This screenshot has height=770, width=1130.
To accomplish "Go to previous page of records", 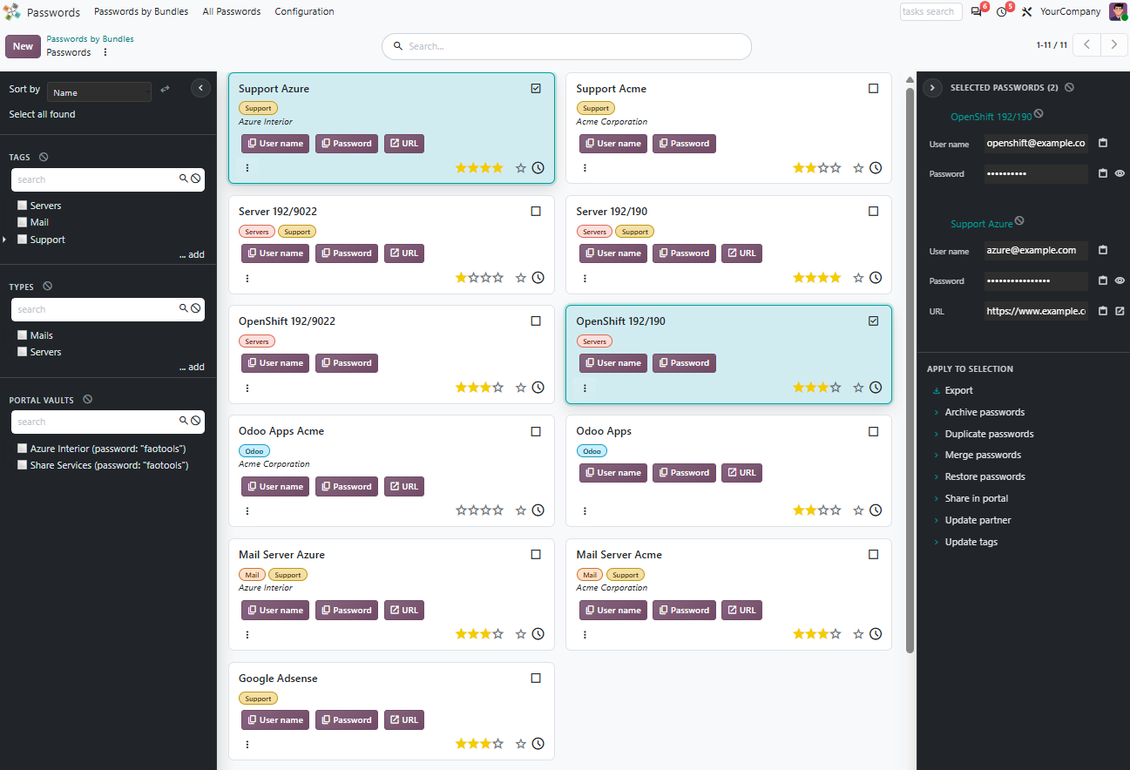I will point(1087,45).
